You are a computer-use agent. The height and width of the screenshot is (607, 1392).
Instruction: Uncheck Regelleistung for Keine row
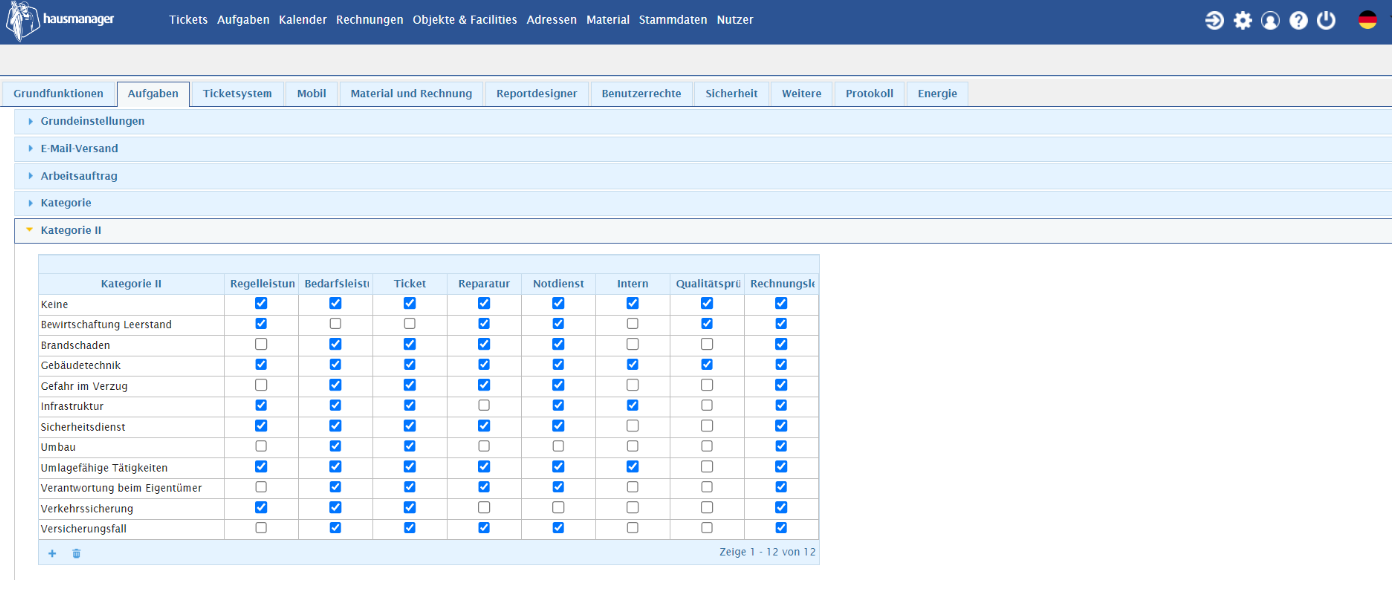[261, 303]
